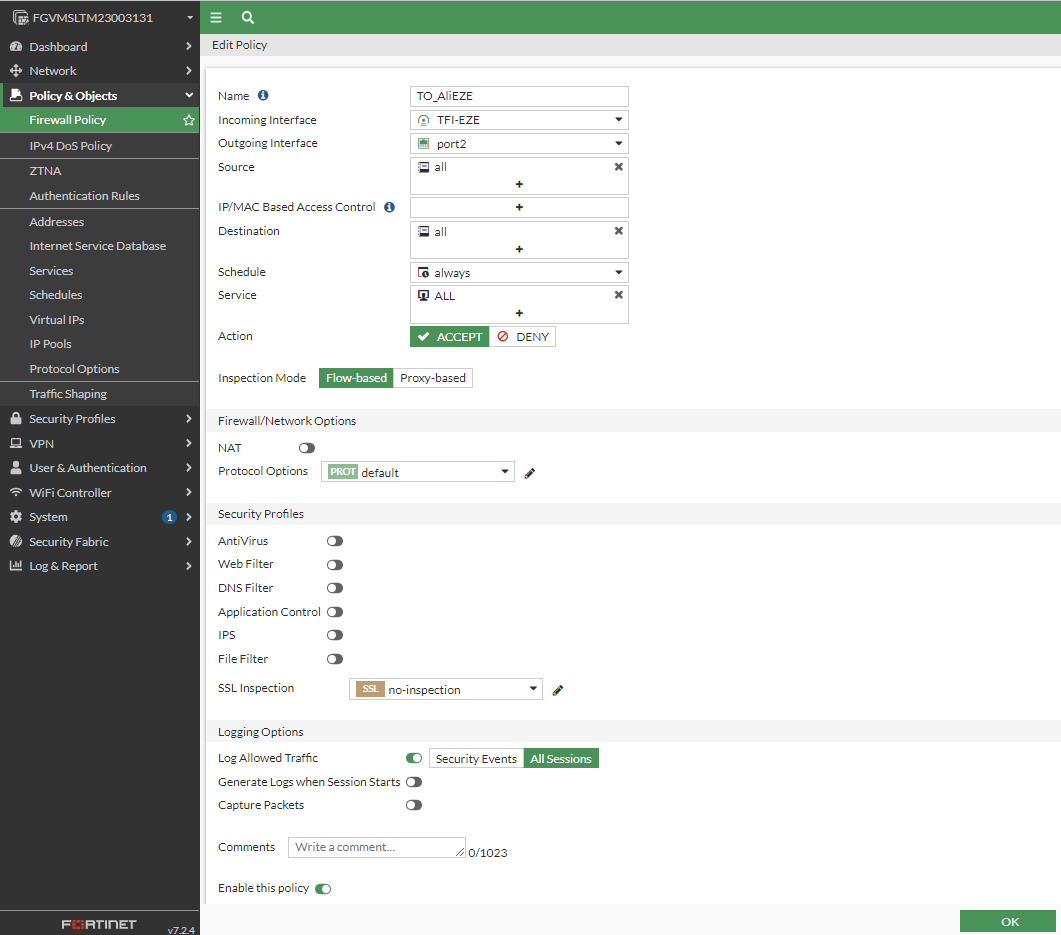
Task: Edit Protocol Options with the pencil icon
Action: point(530,473)
